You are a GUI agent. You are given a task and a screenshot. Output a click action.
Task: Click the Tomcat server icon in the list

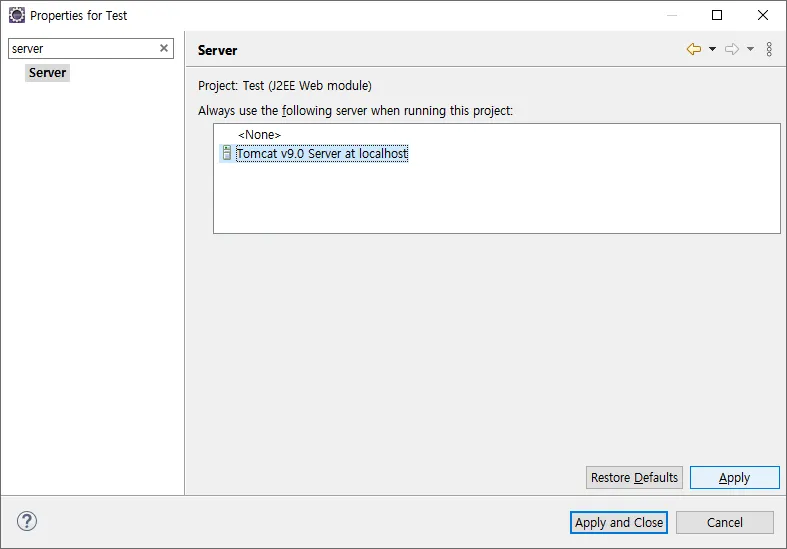(x=227, y=154)
